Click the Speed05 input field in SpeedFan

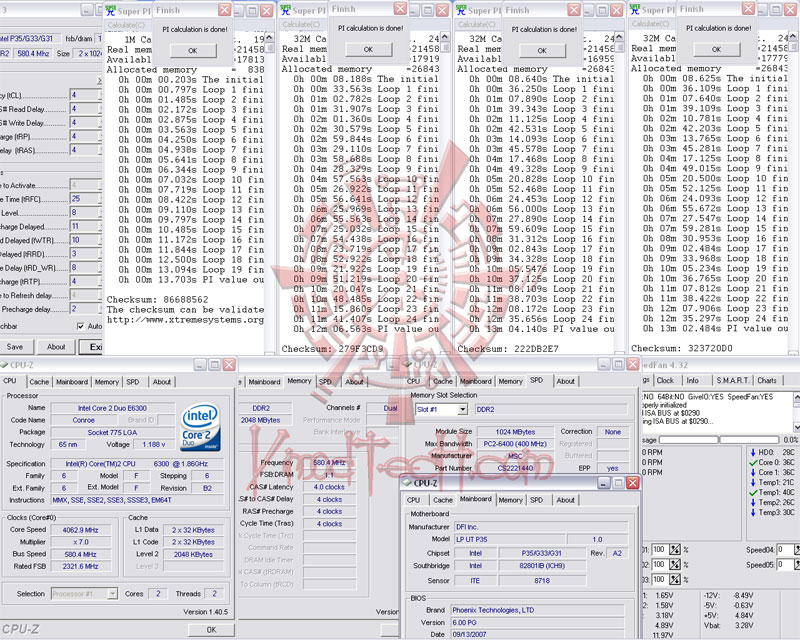point(784,564)
